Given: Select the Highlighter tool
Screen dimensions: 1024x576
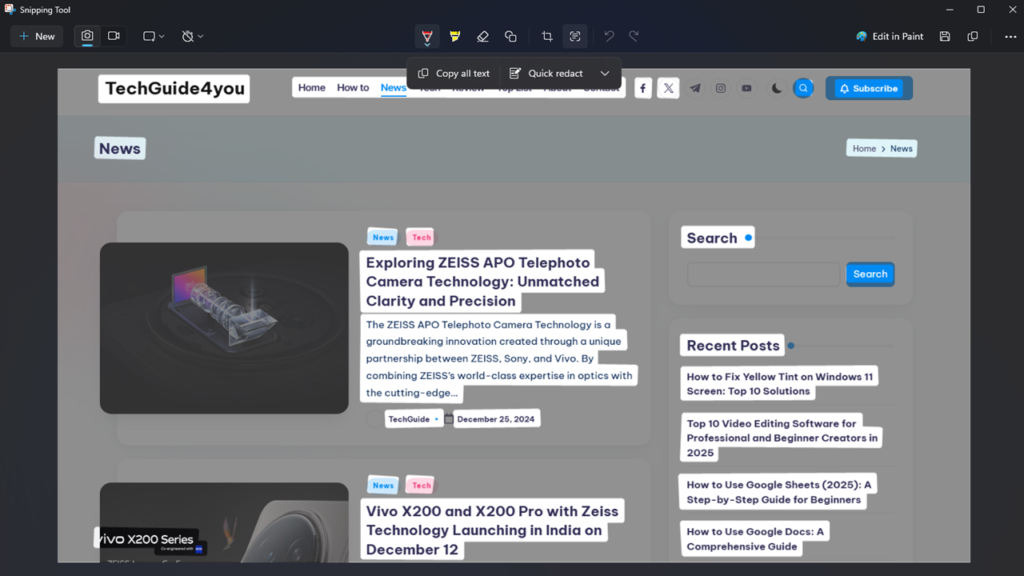Looking at the screenshot, I should pyautogui.click(x=455, y=37).
